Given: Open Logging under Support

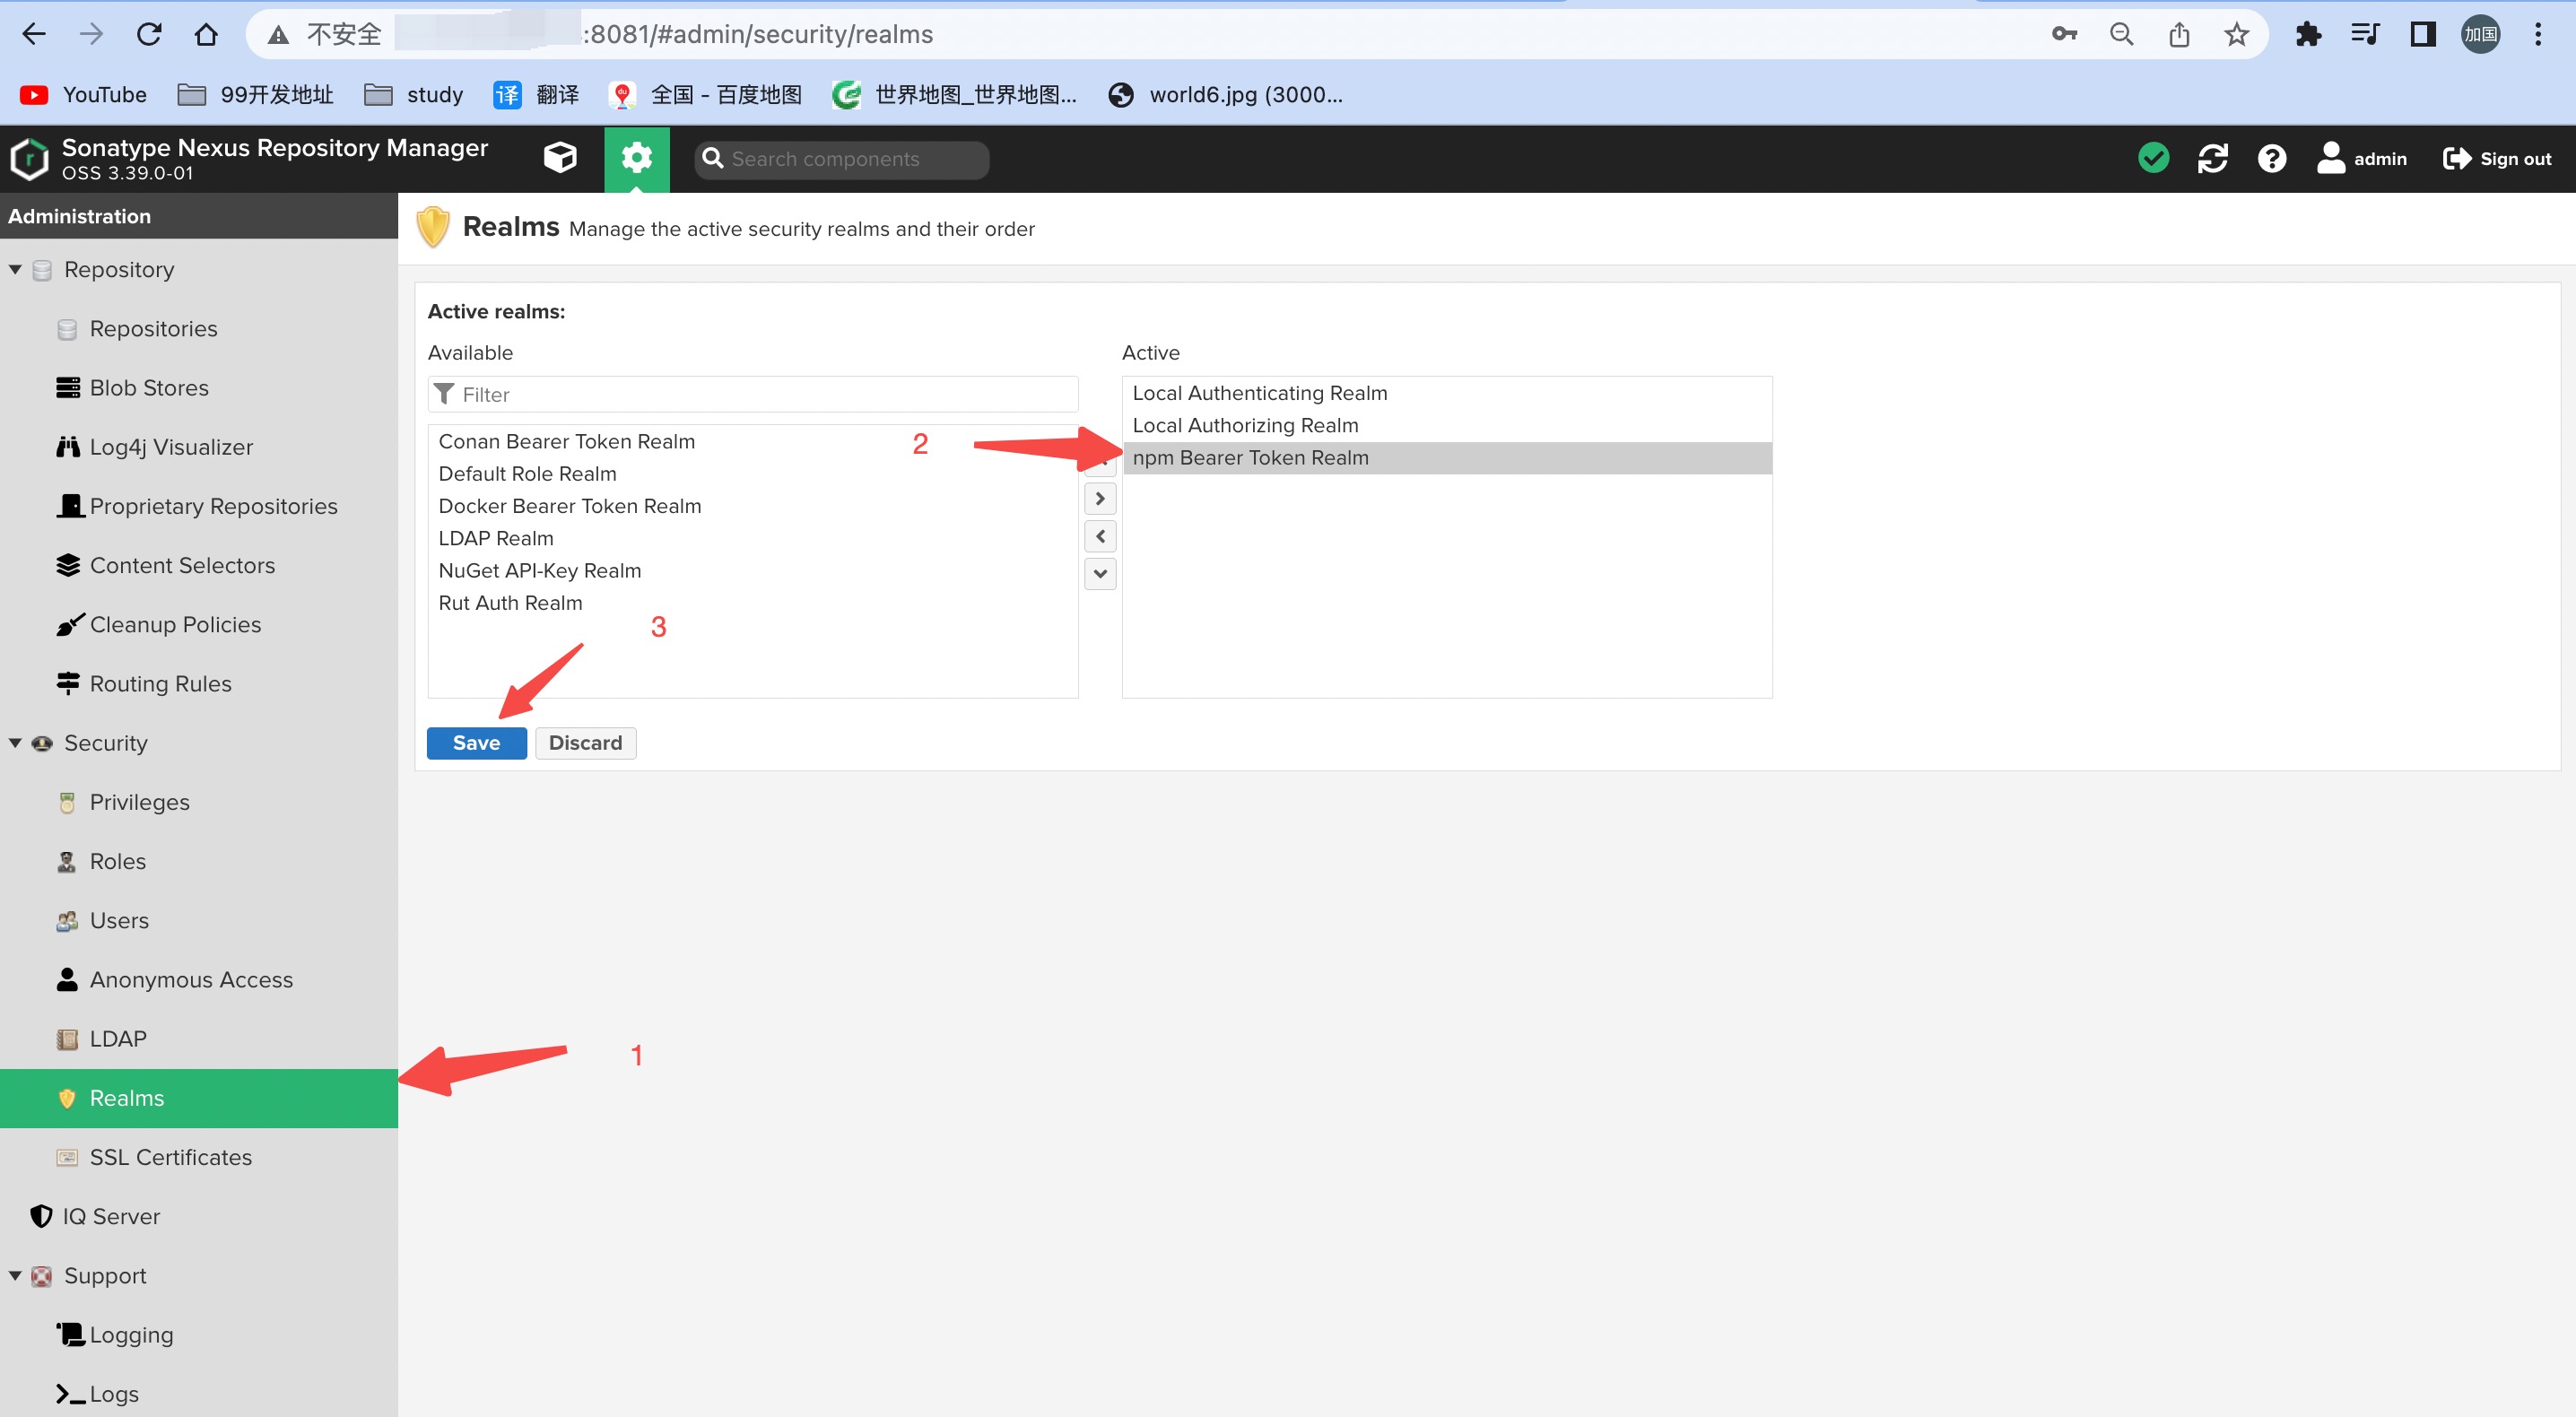Looking at the screenshot, I should tap(199, 1335).
